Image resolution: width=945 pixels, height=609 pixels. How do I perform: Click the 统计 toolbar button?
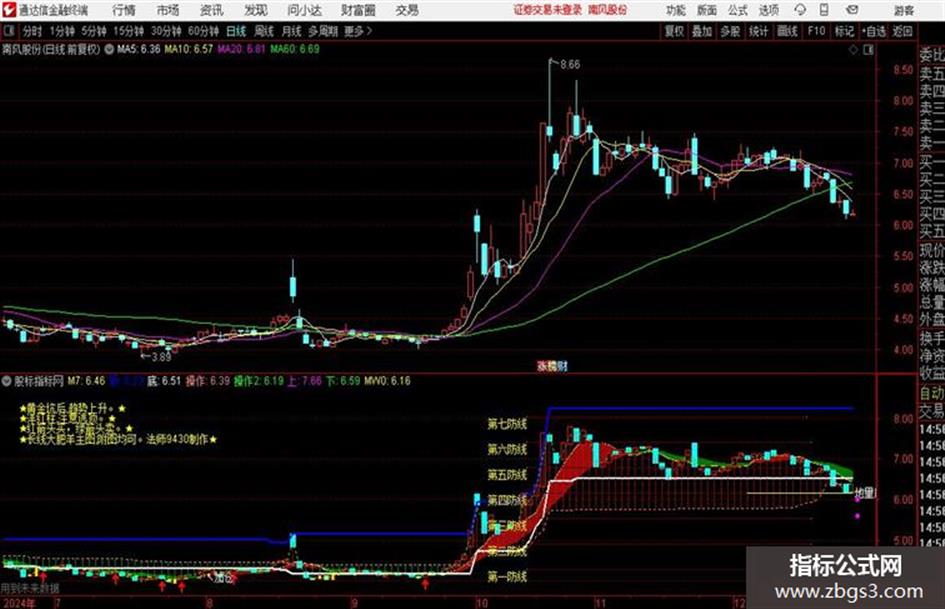[759, 31]
